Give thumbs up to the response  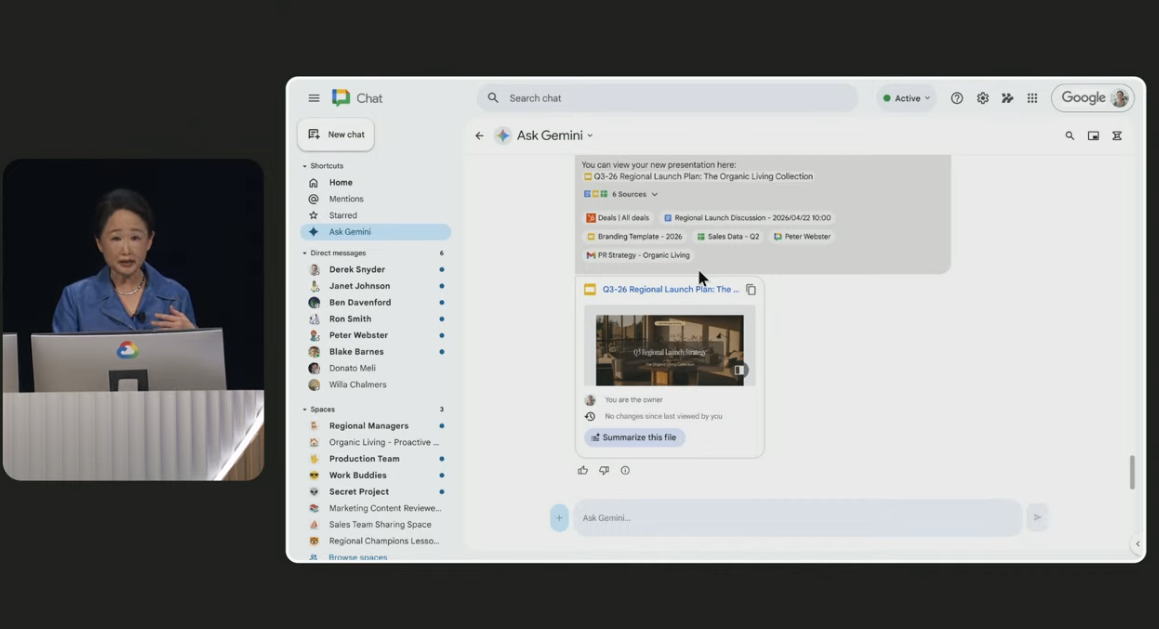583,470
